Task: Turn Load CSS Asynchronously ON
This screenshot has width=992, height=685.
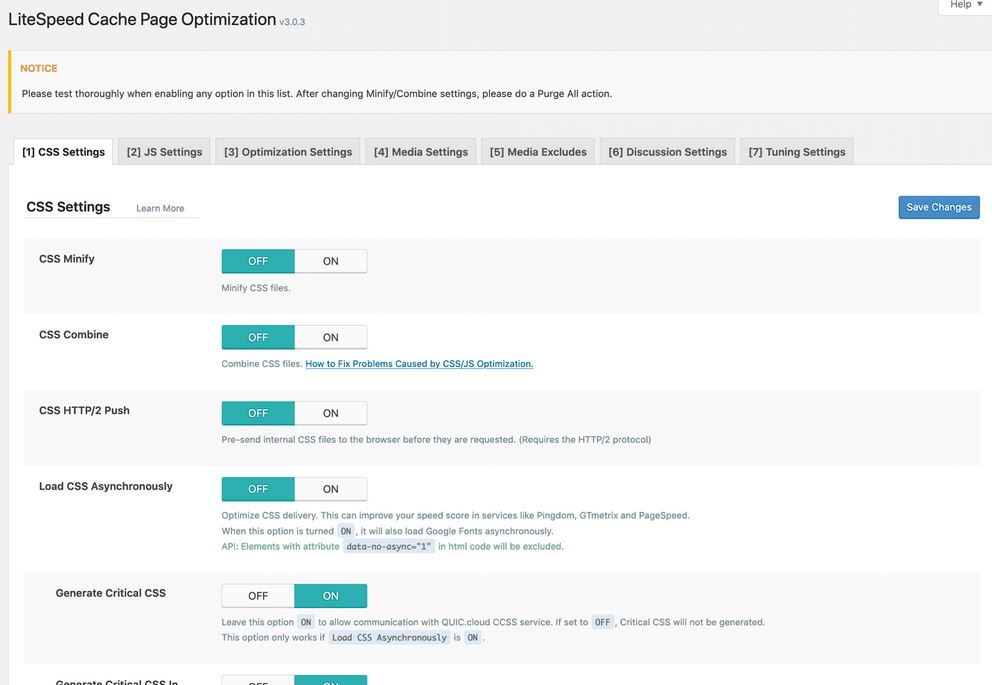Action: point(331,489)
